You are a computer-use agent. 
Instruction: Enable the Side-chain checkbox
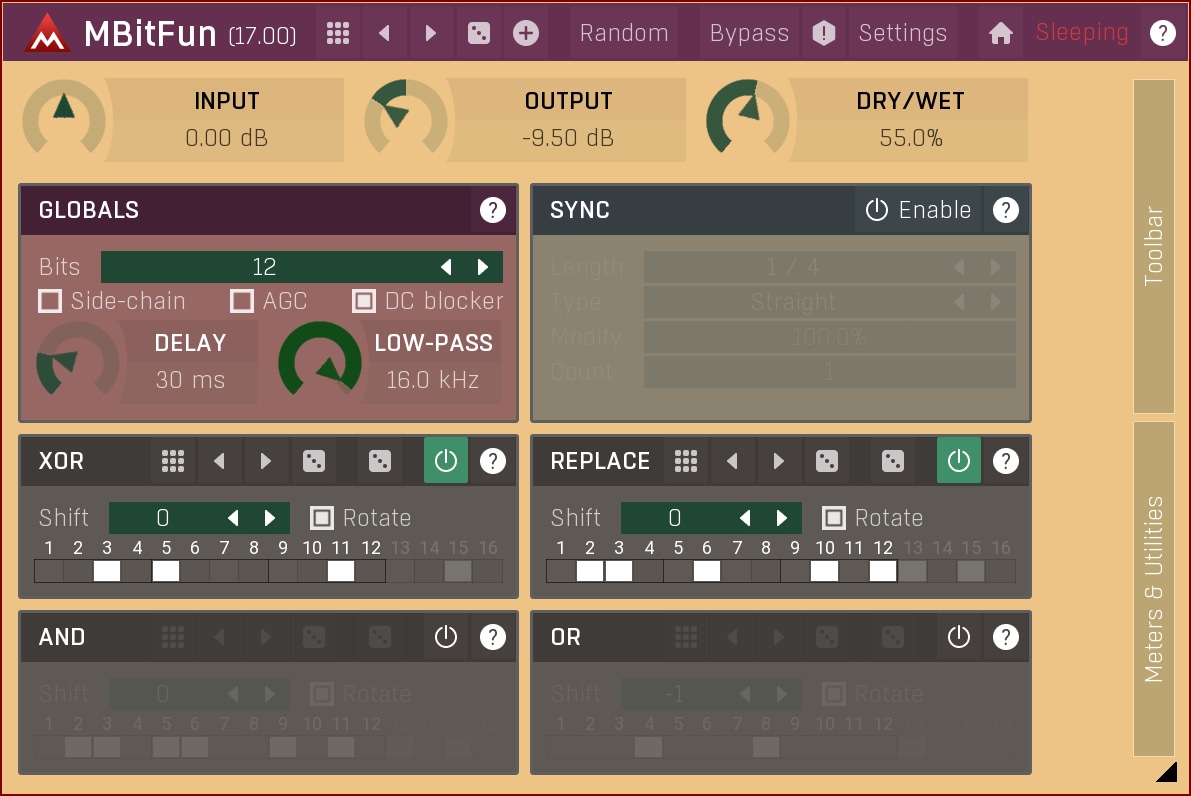pos(50,301)
